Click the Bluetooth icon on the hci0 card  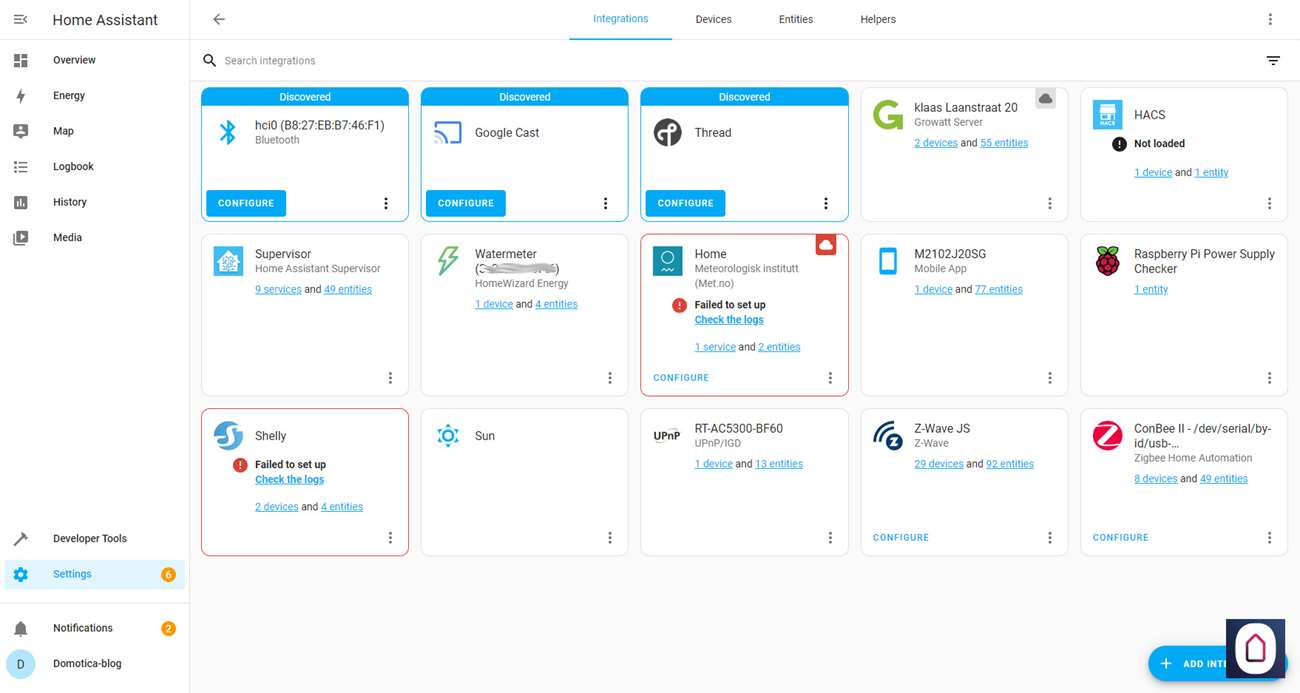(228, 132)
